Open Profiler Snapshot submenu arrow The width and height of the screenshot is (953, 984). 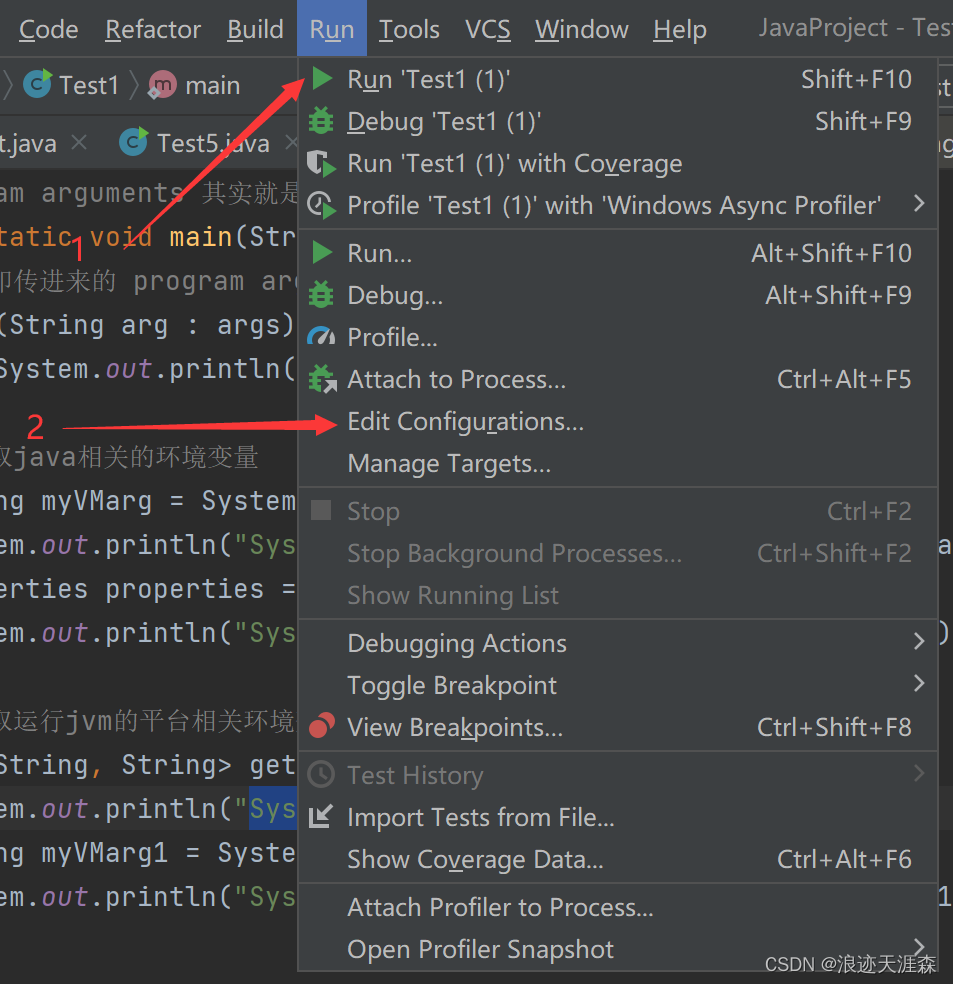[919, 946]
